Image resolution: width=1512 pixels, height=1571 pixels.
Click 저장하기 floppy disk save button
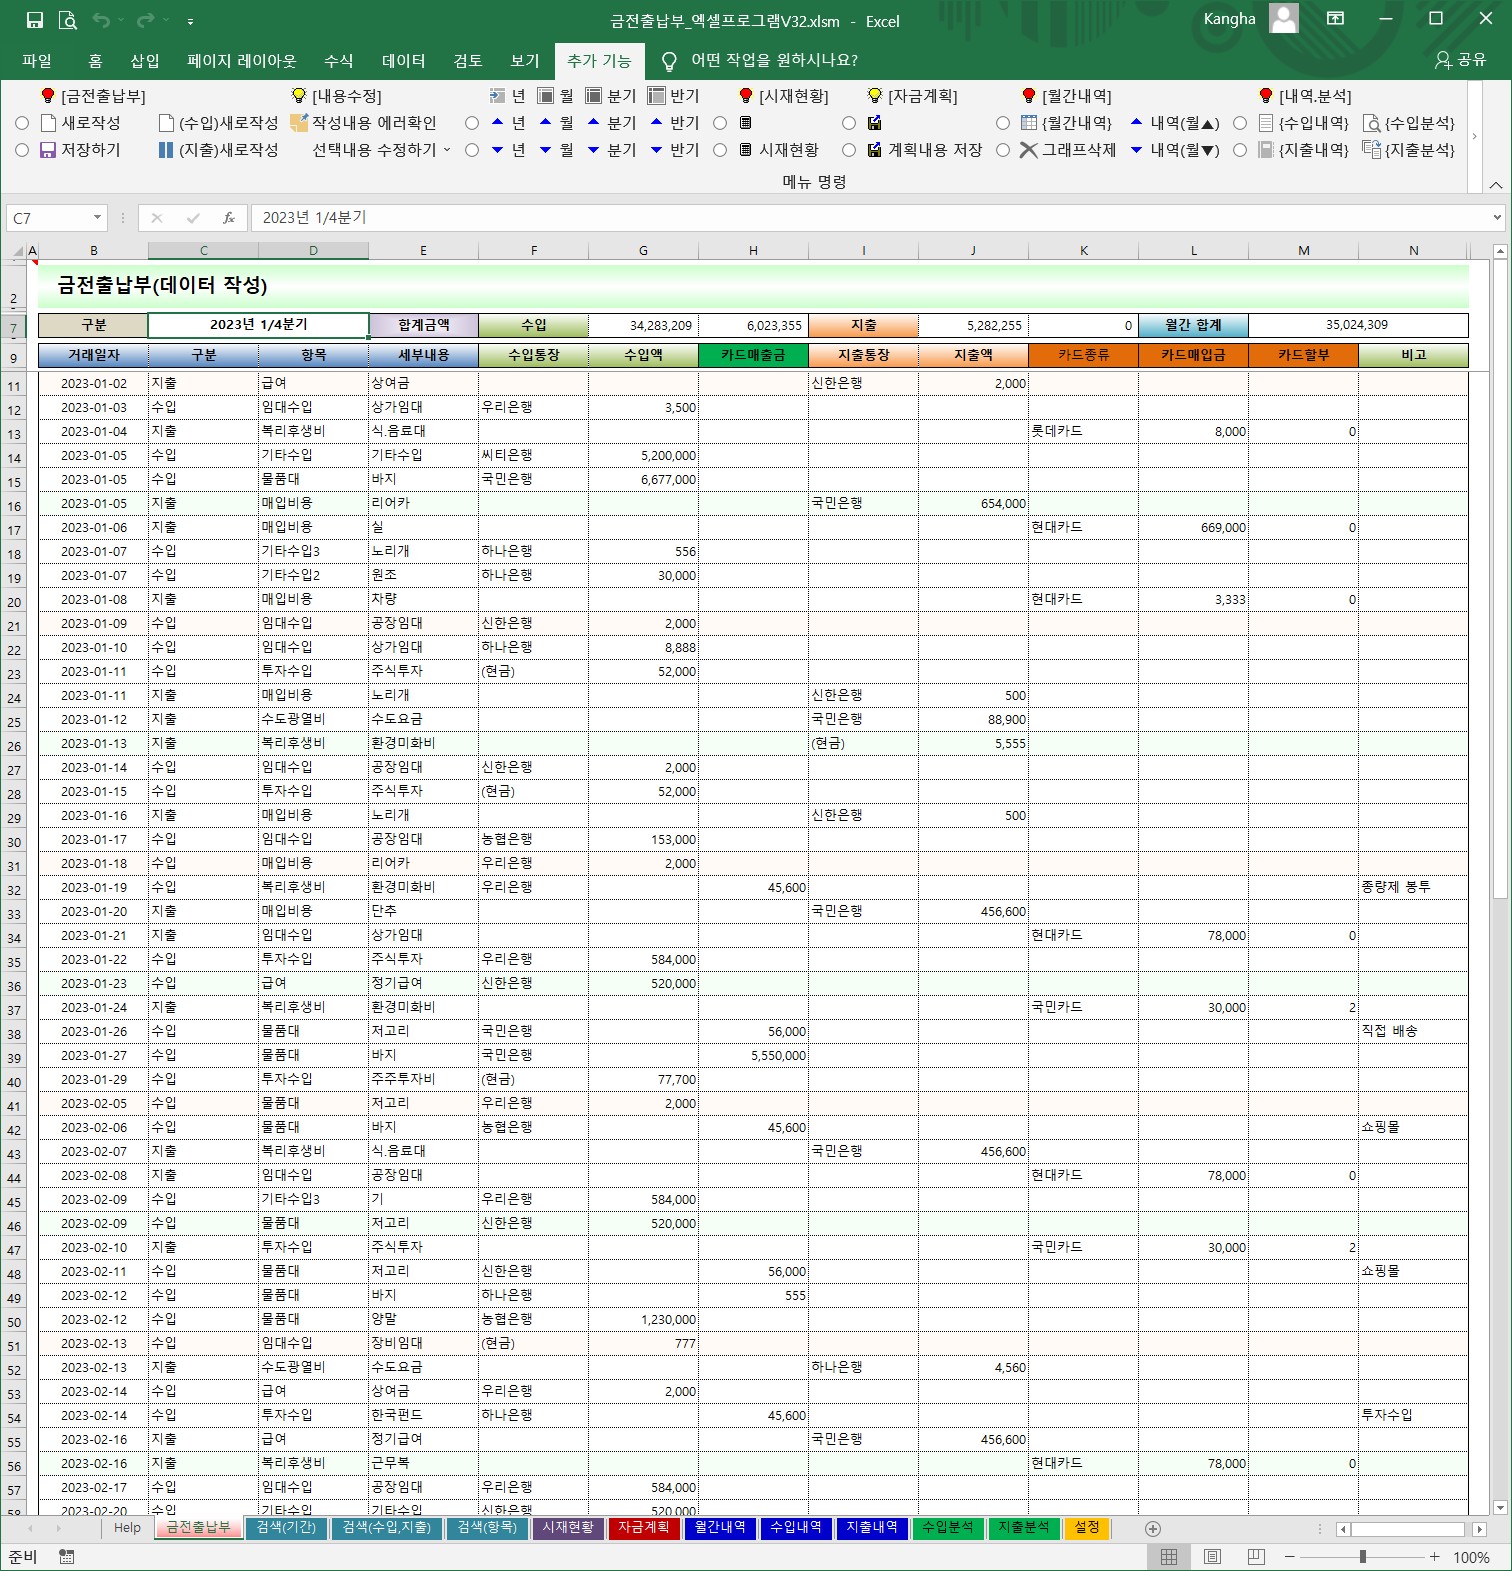[80, 150]
